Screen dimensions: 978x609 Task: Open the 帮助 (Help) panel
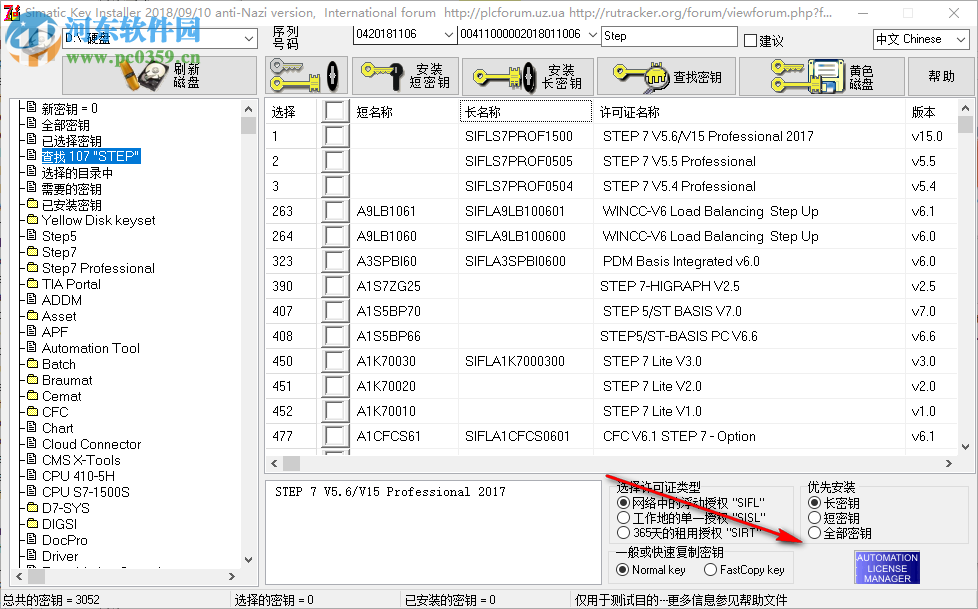click(941, 76)
